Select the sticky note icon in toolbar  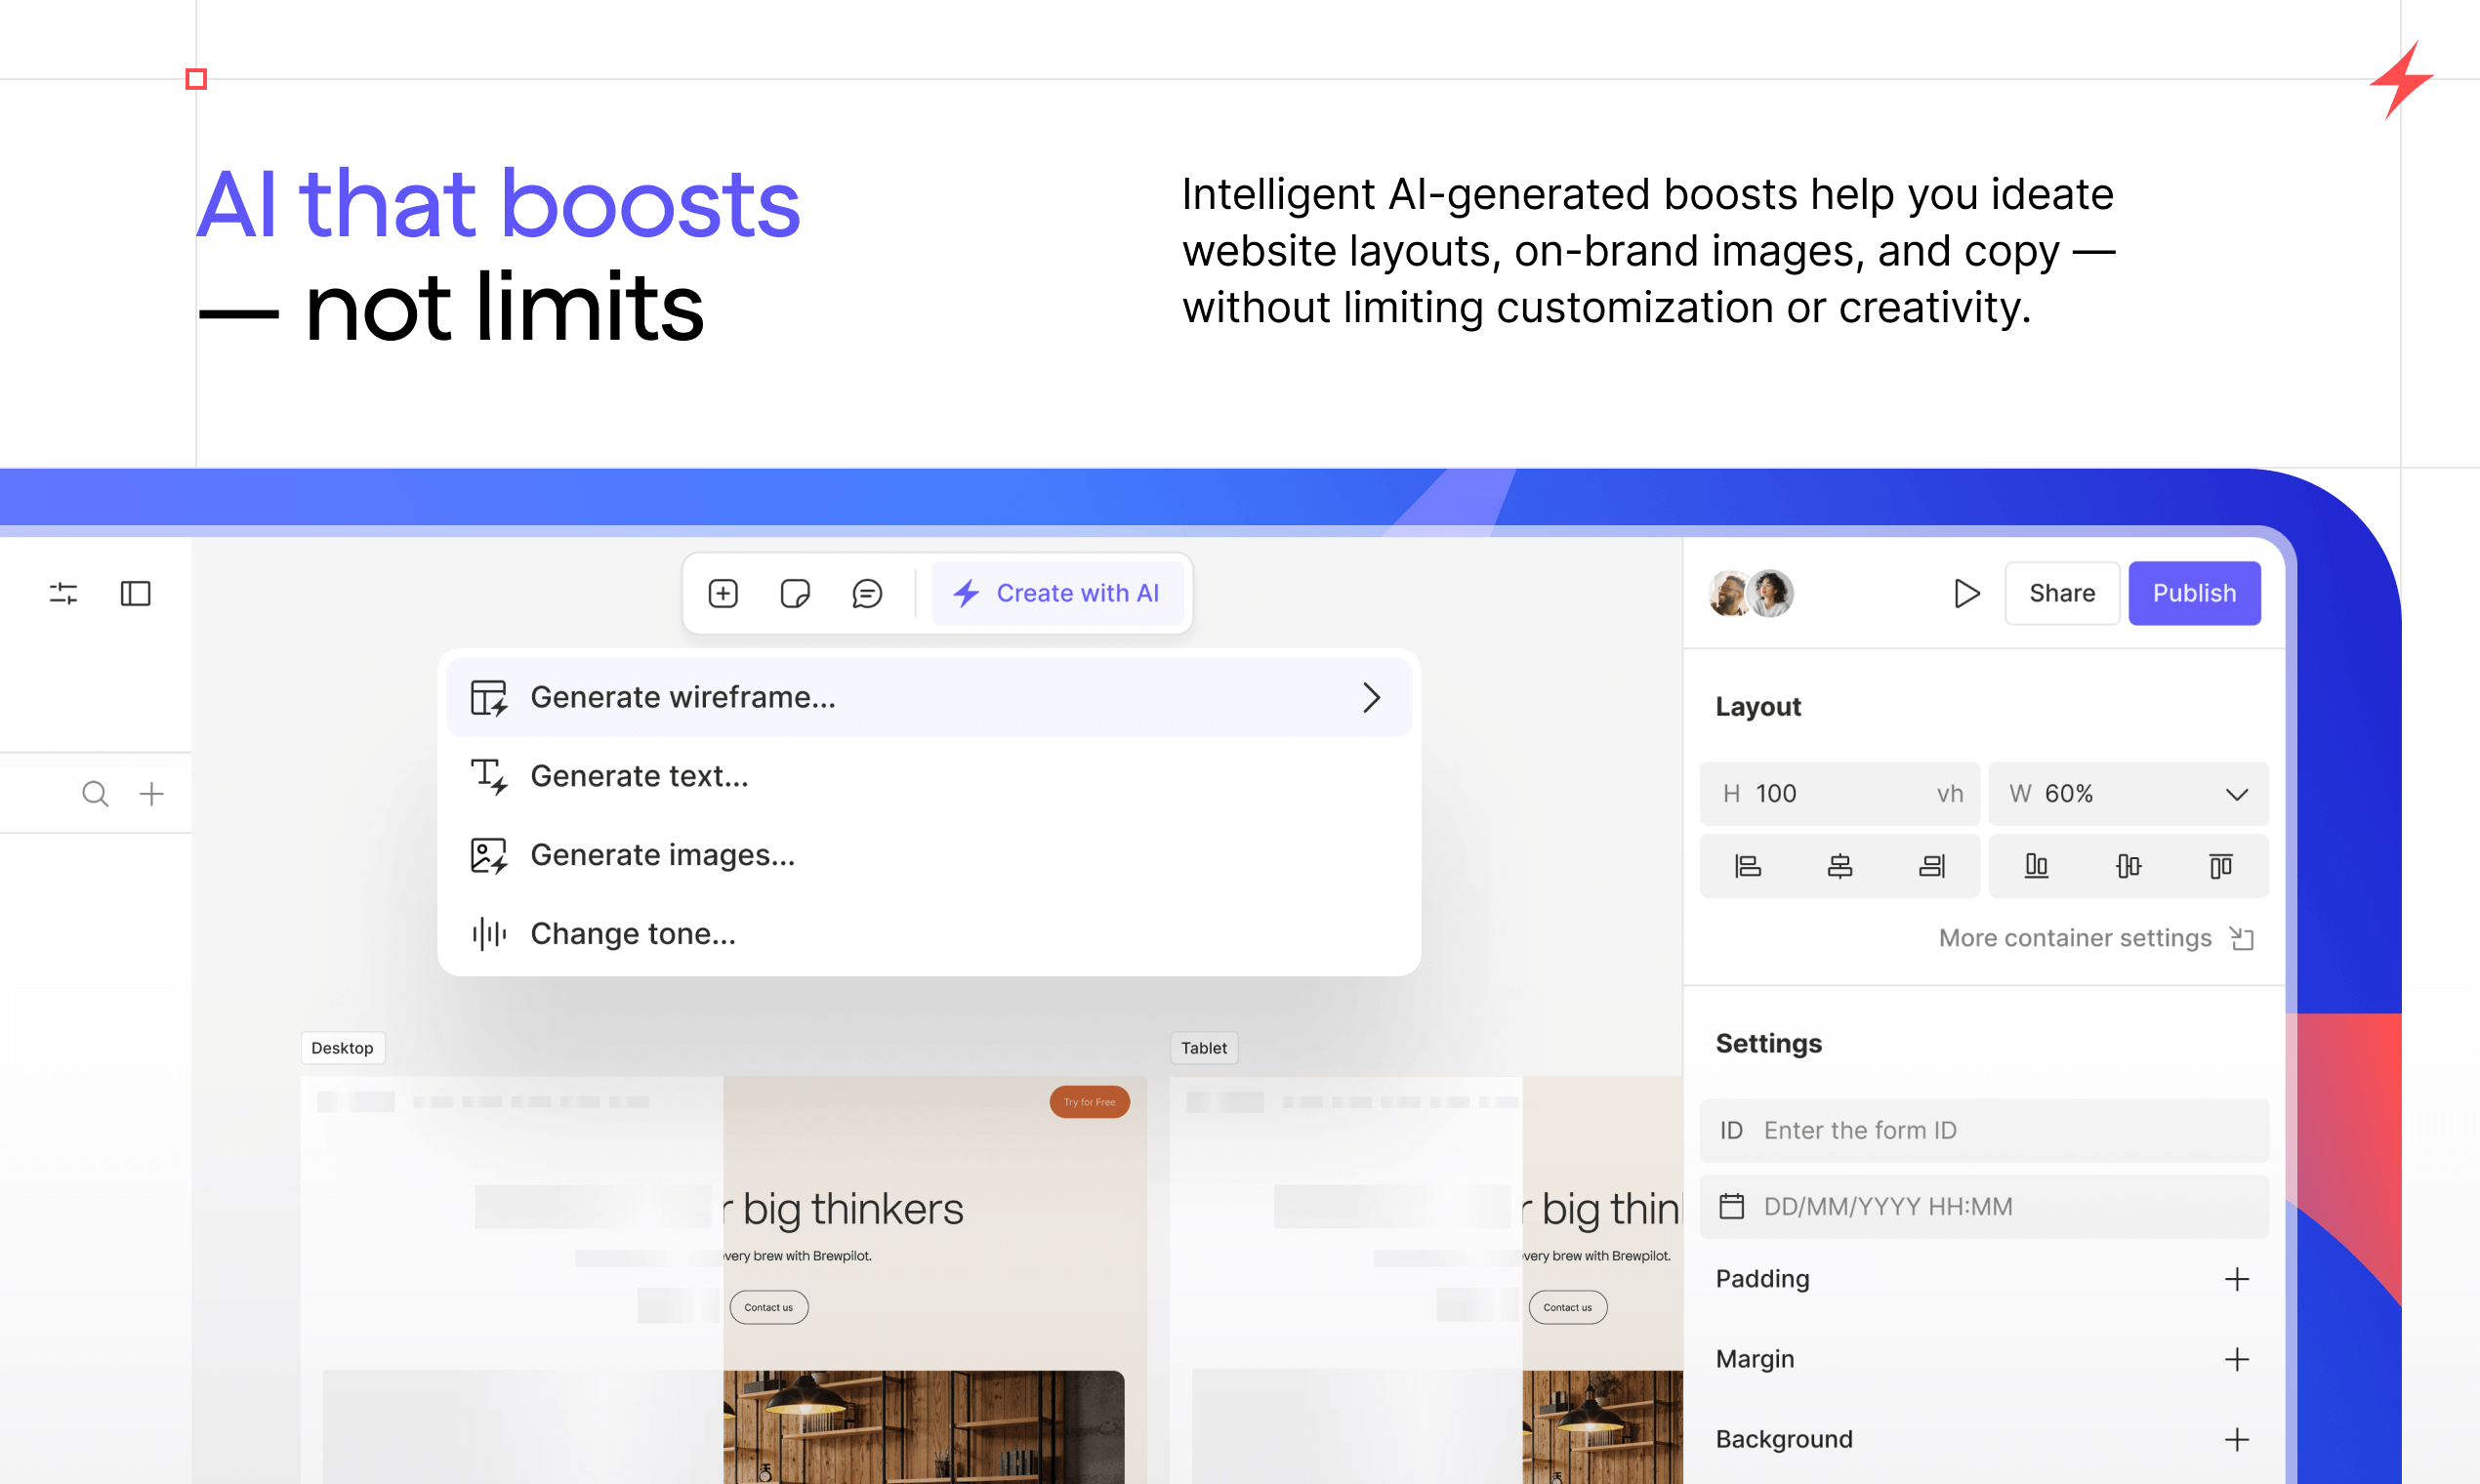795,593
